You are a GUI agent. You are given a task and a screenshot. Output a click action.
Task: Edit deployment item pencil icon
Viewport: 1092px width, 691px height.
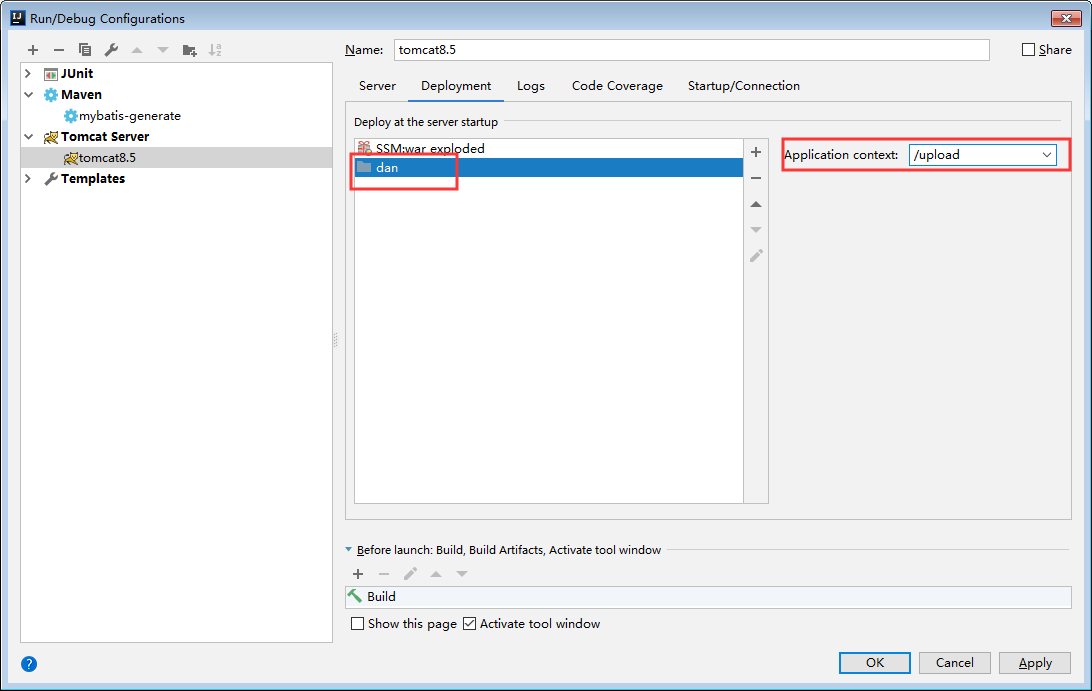tap(756, 256)
